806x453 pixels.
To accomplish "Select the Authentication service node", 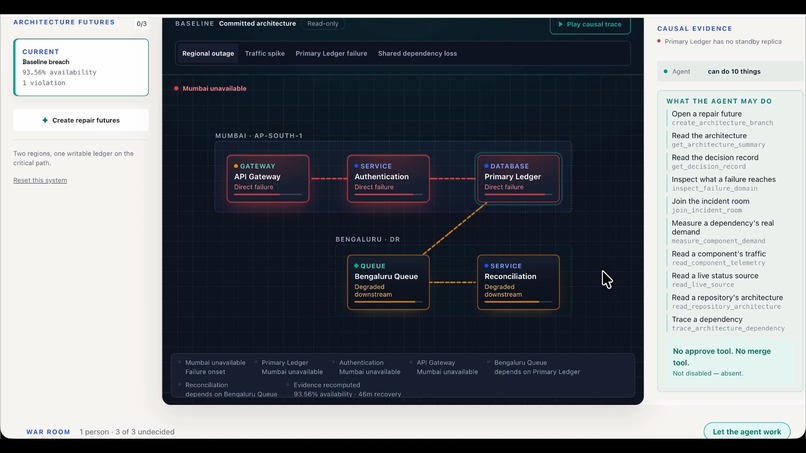I will pos(388,178).
